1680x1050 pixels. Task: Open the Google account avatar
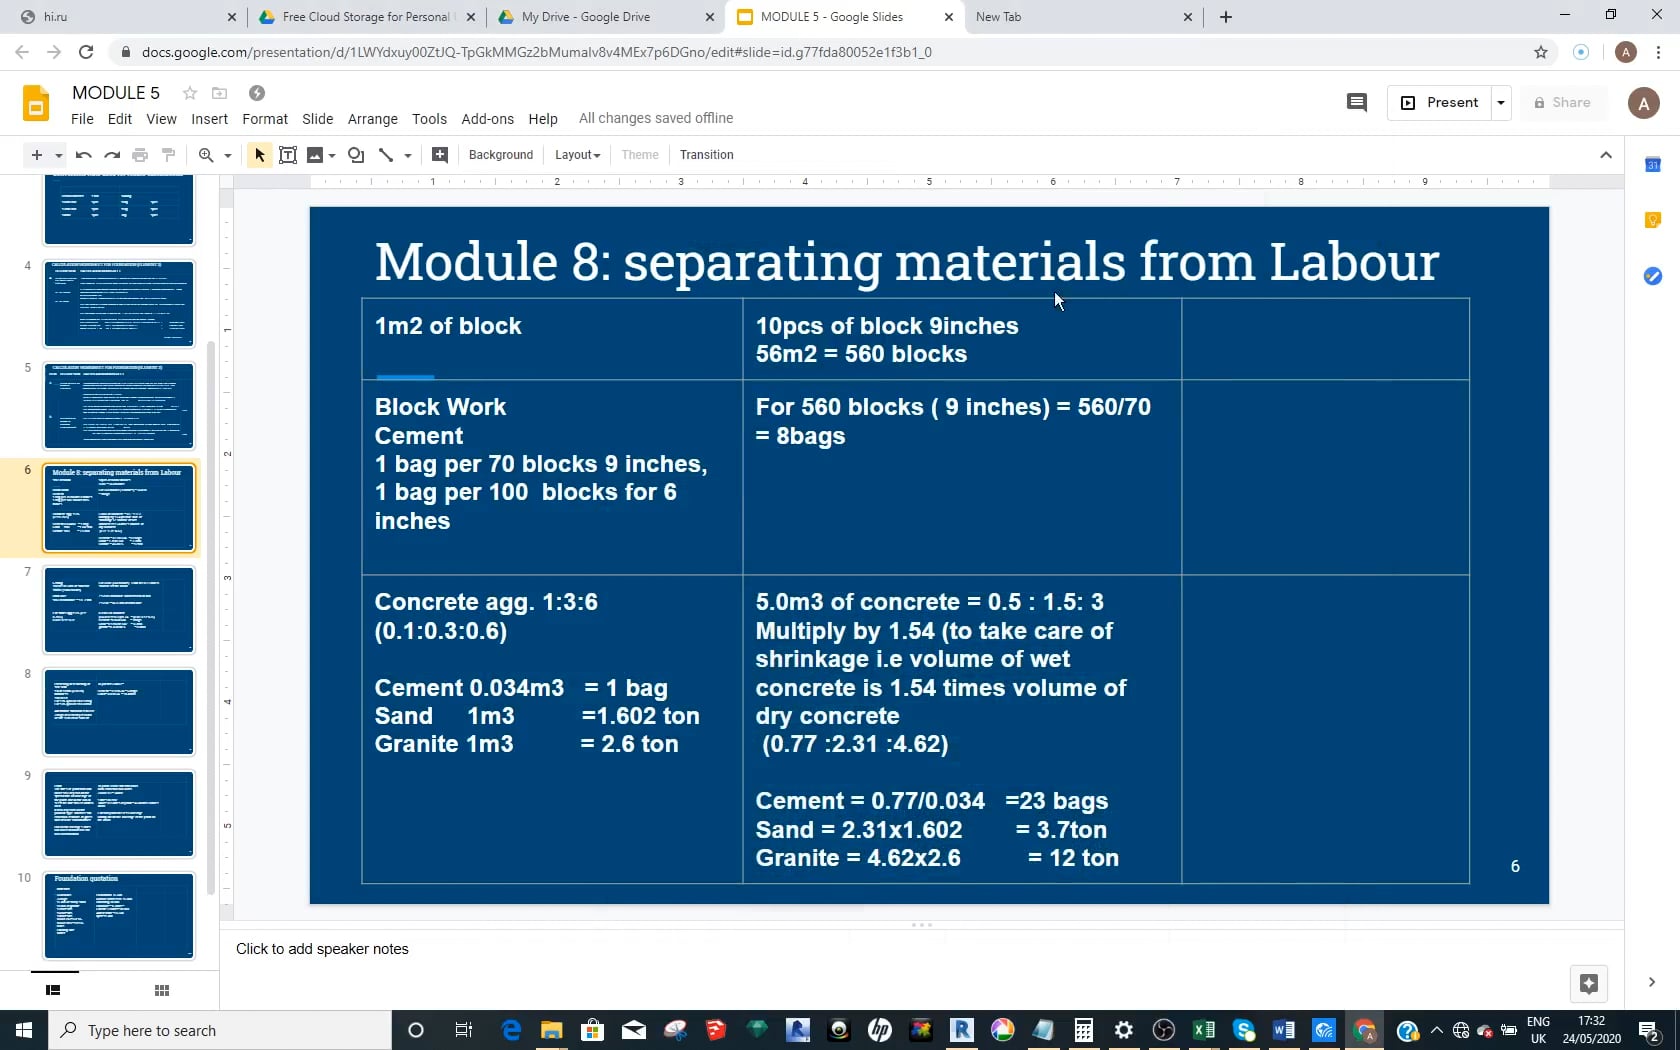coord(1644,103)
